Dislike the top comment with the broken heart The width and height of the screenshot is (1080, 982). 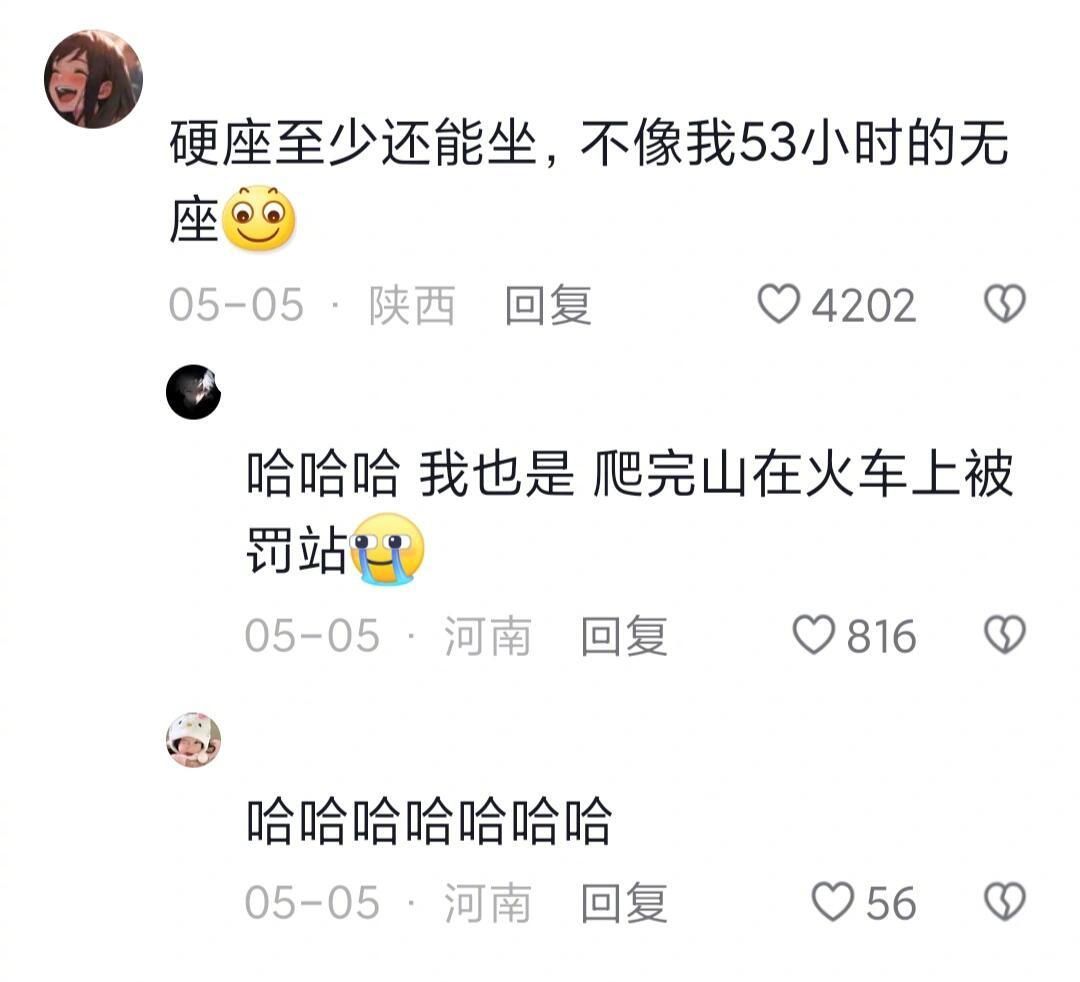click(1005, 304)
